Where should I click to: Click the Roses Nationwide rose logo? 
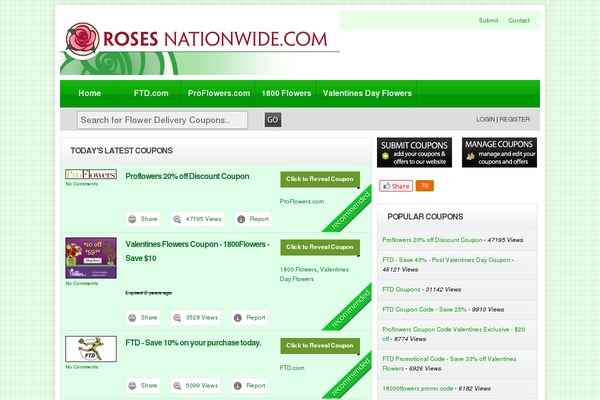click(x=83, y=39)
